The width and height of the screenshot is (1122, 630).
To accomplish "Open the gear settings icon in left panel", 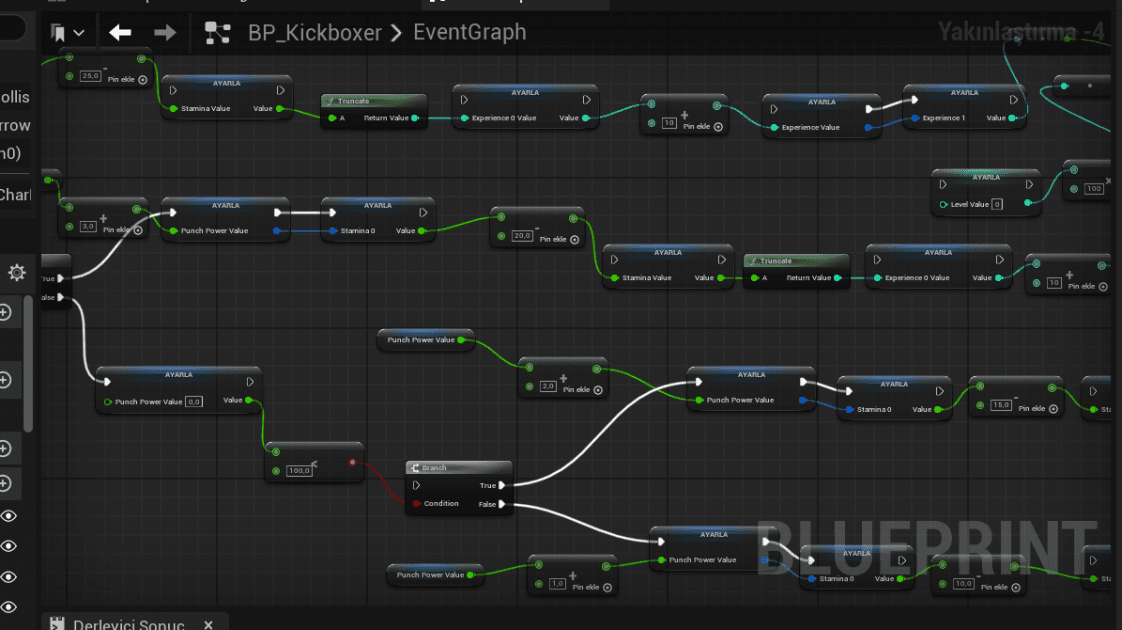I will pyautogui.click(x=16, y=272).
